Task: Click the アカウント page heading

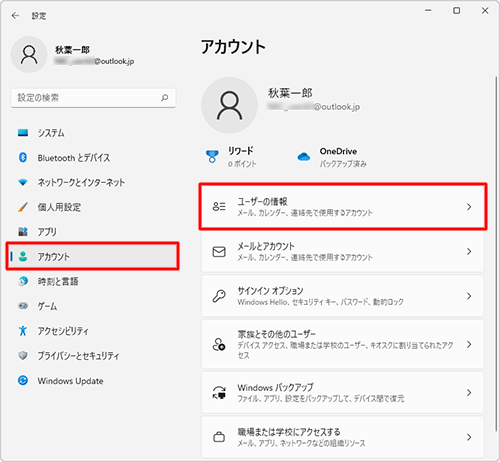Action: coord(233,47)
